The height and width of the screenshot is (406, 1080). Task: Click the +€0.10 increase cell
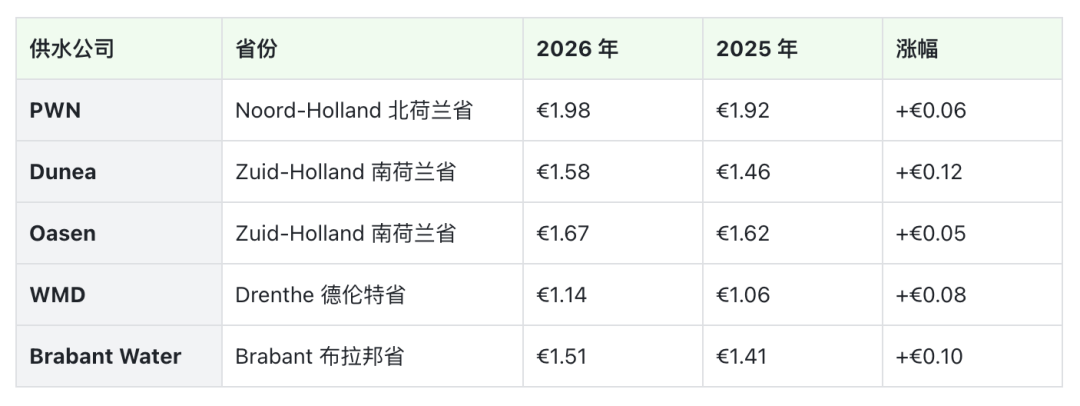929,356
